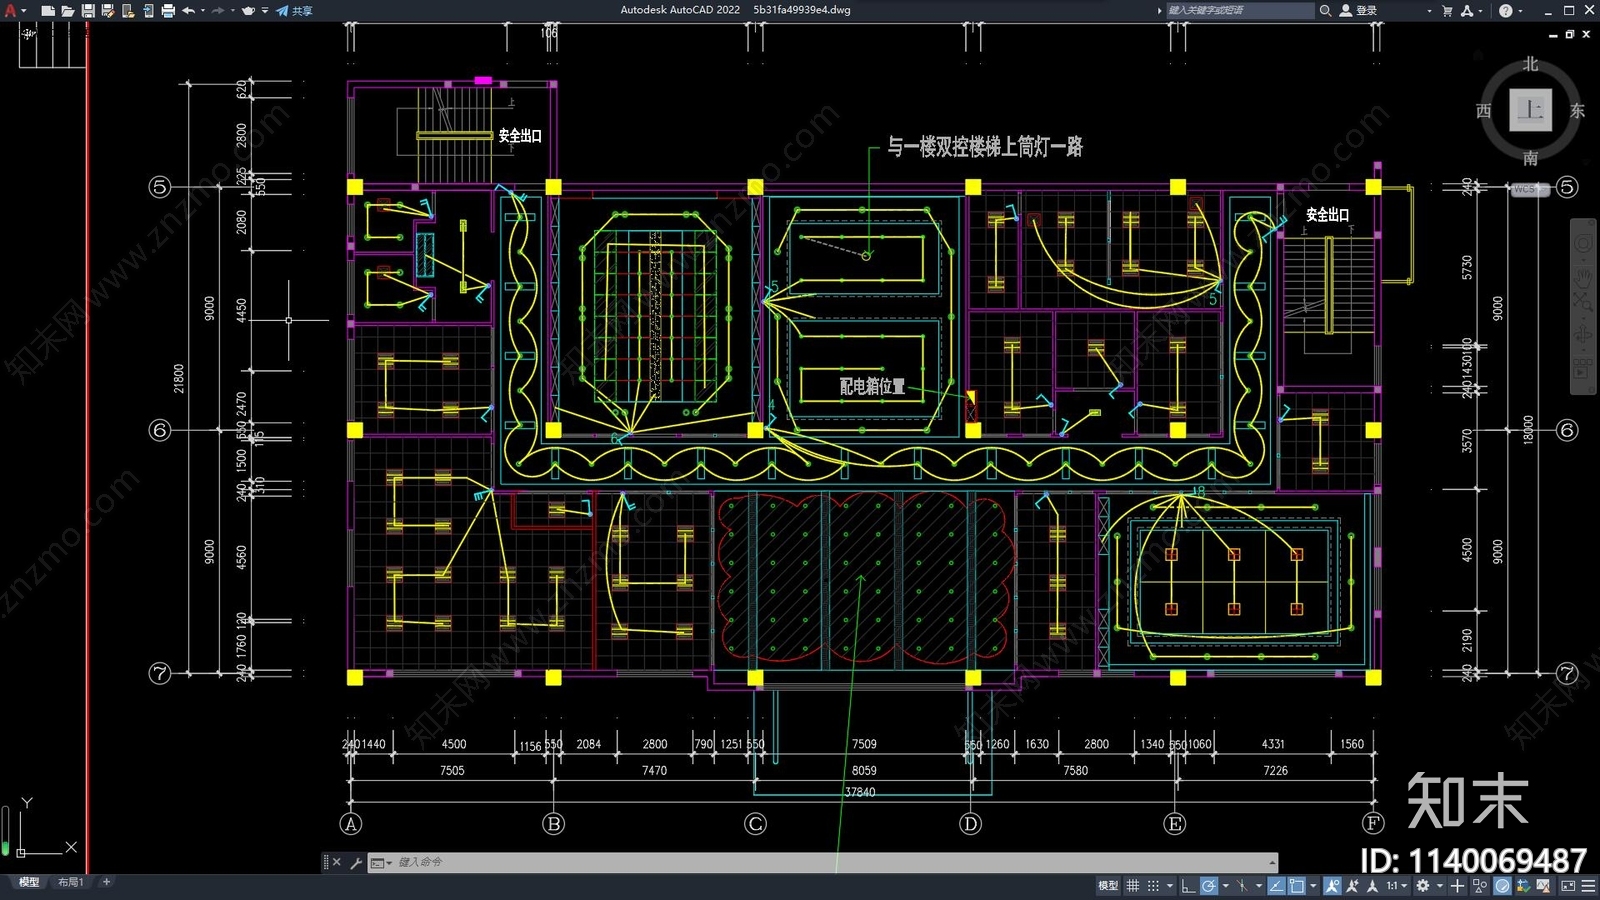
Task: Expand the object snap settings dropdown
Action: 1313,886
